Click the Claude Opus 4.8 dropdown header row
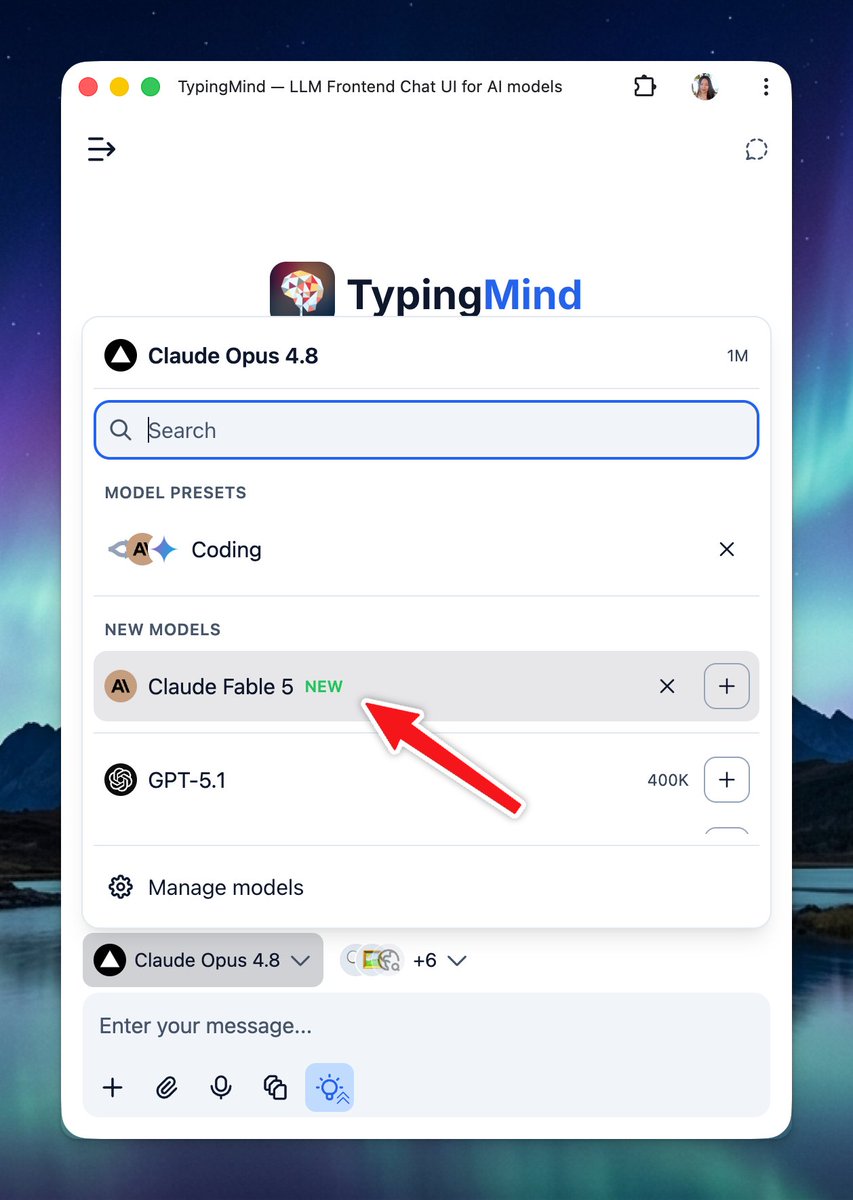853x1200 pixels. pyautogui.click(x=426, y=355)
